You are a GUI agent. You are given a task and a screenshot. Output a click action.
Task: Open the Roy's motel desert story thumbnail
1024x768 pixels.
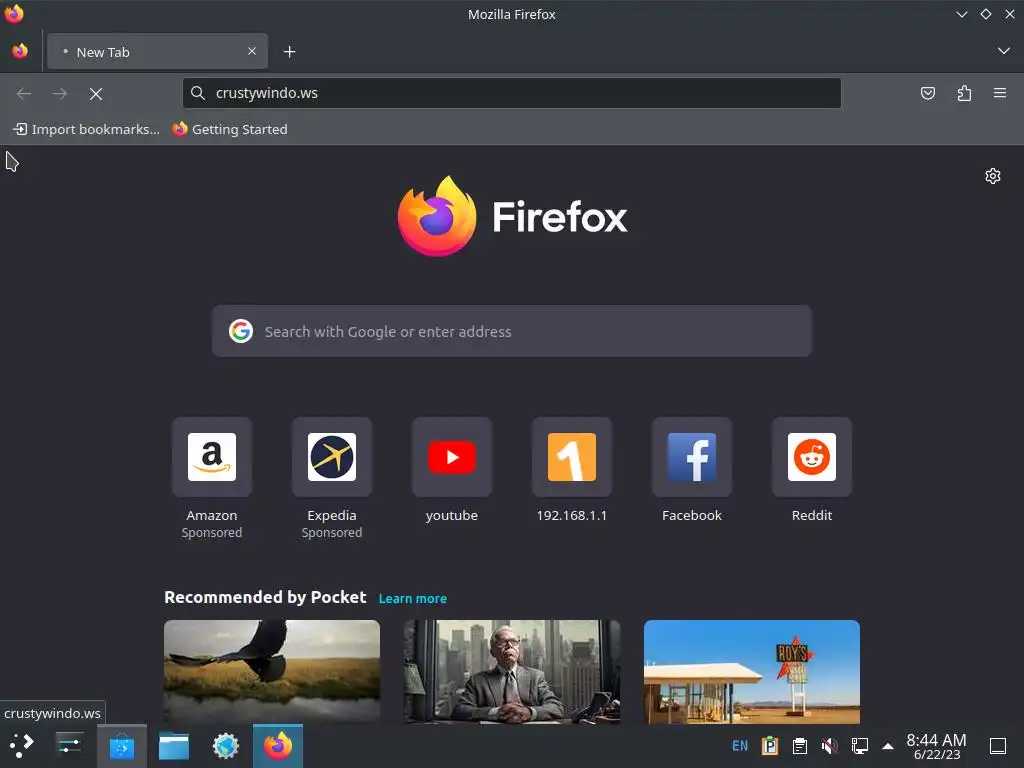752,671
